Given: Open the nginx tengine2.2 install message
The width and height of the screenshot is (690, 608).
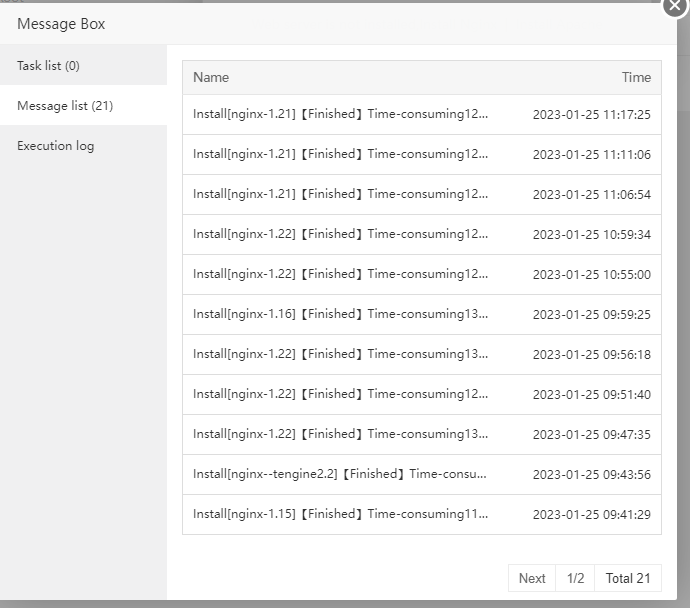Looking at the screenshot, I should click(341, 475).
